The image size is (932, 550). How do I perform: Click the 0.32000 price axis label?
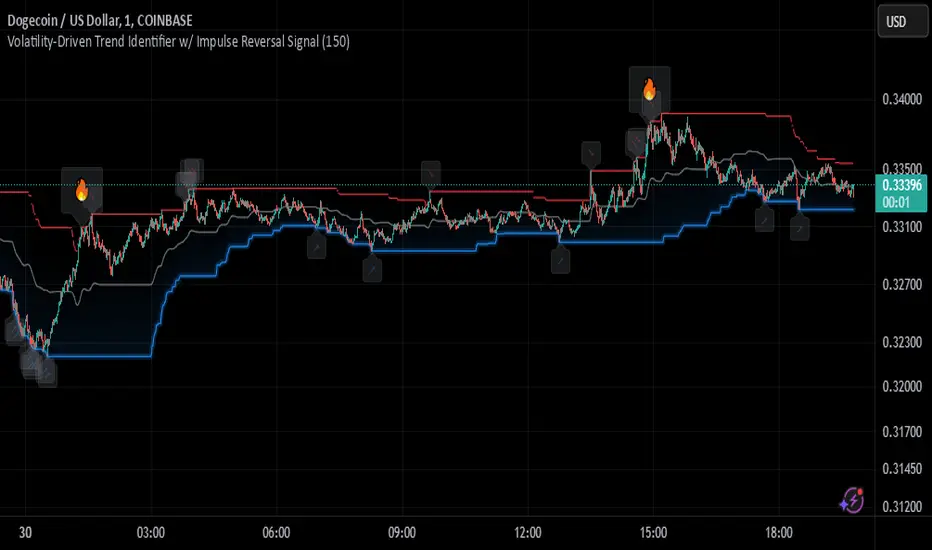tap(902, 386)
